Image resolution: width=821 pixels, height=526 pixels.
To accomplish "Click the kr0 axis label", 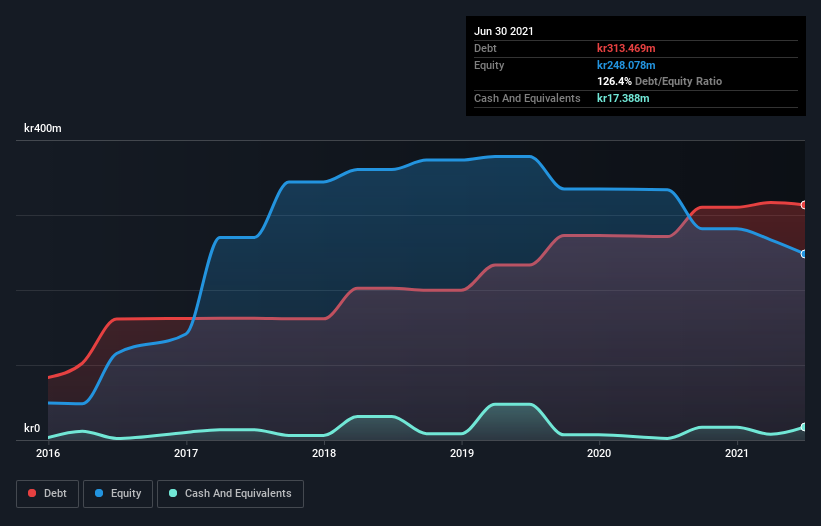I will click(x=32, y=428).
